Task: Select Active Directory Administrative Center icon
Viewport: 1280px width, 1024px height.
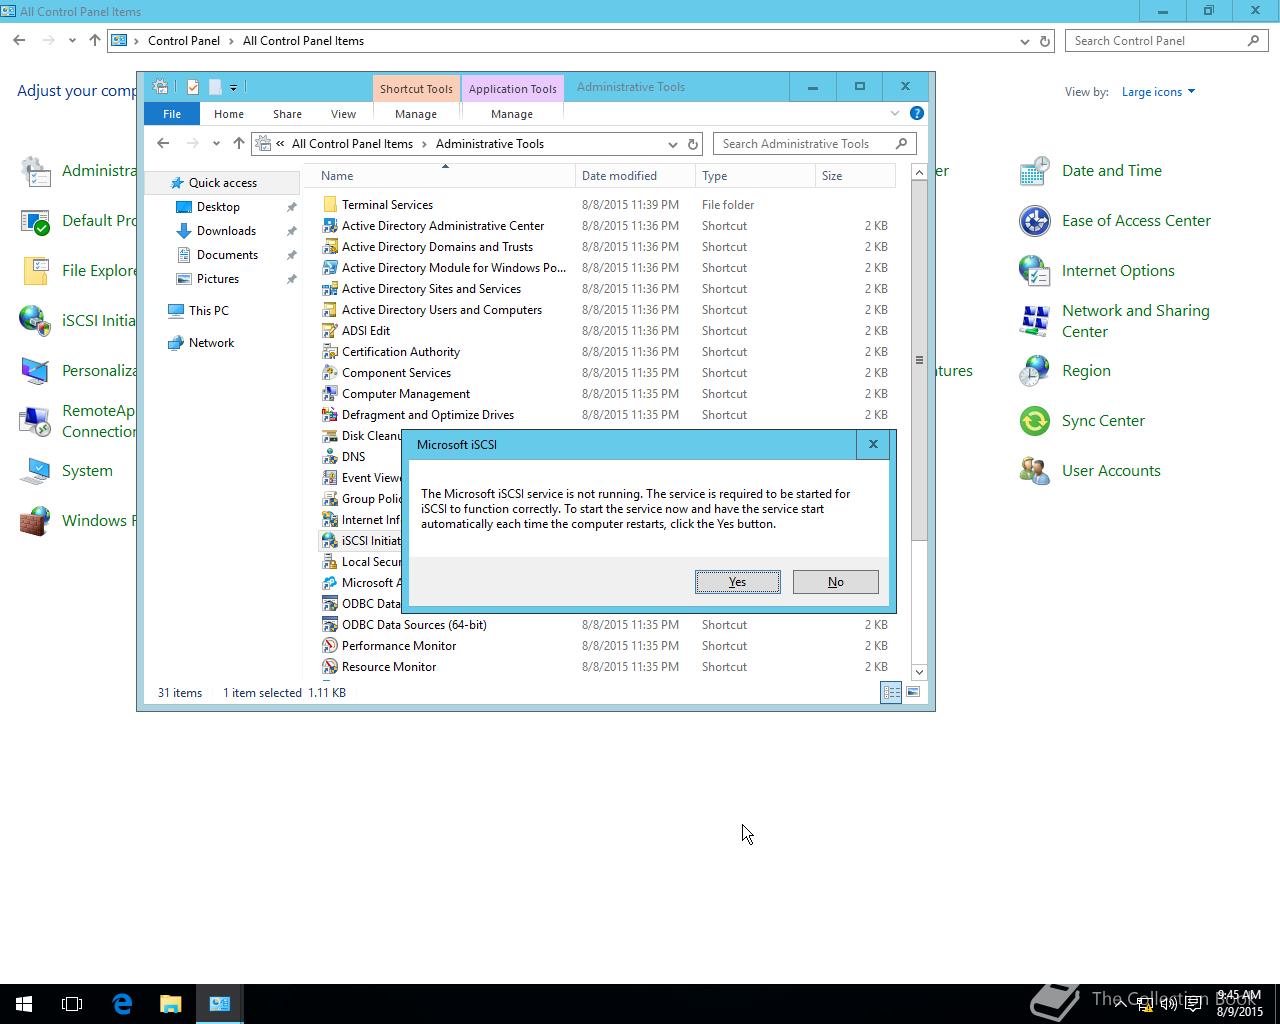Action: (330, 226)
